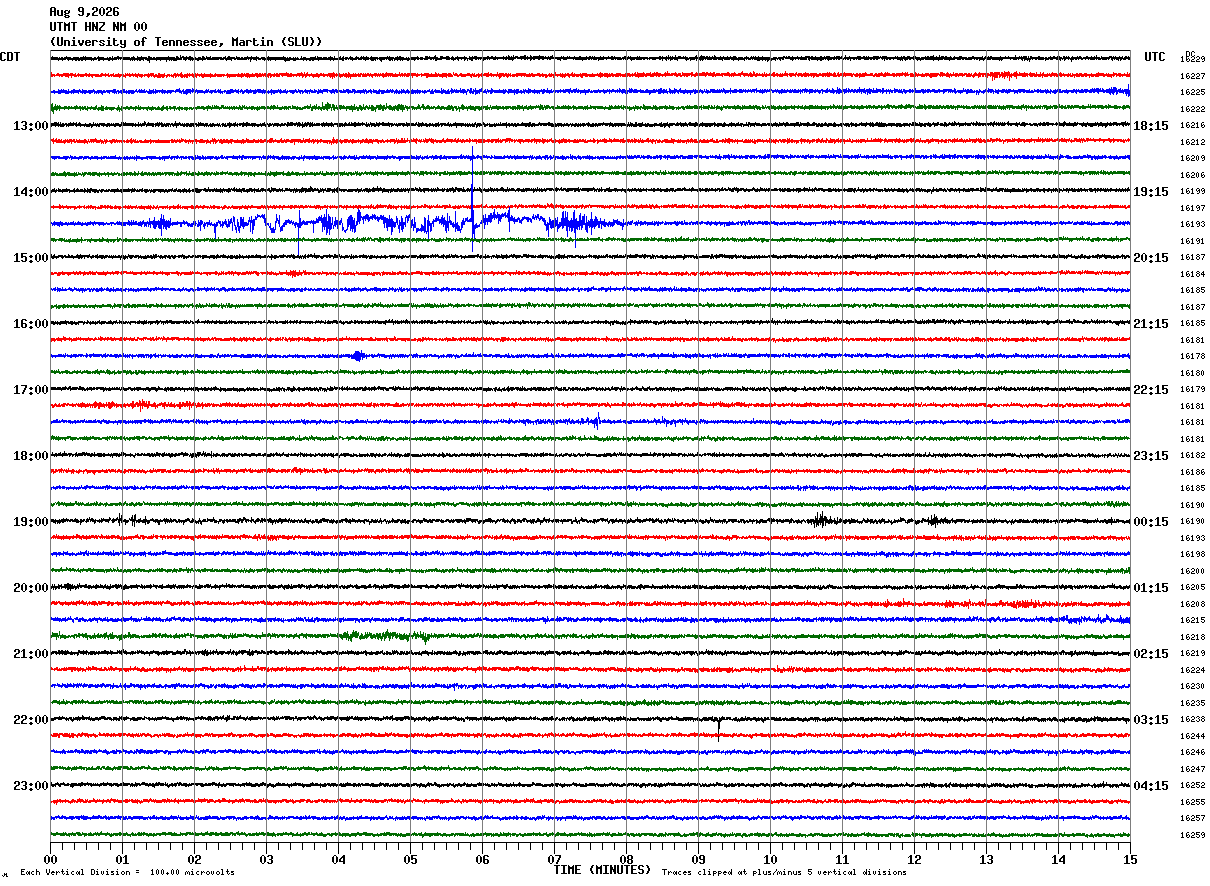Click the vertical division microvolts note

(x=127, y=872)
